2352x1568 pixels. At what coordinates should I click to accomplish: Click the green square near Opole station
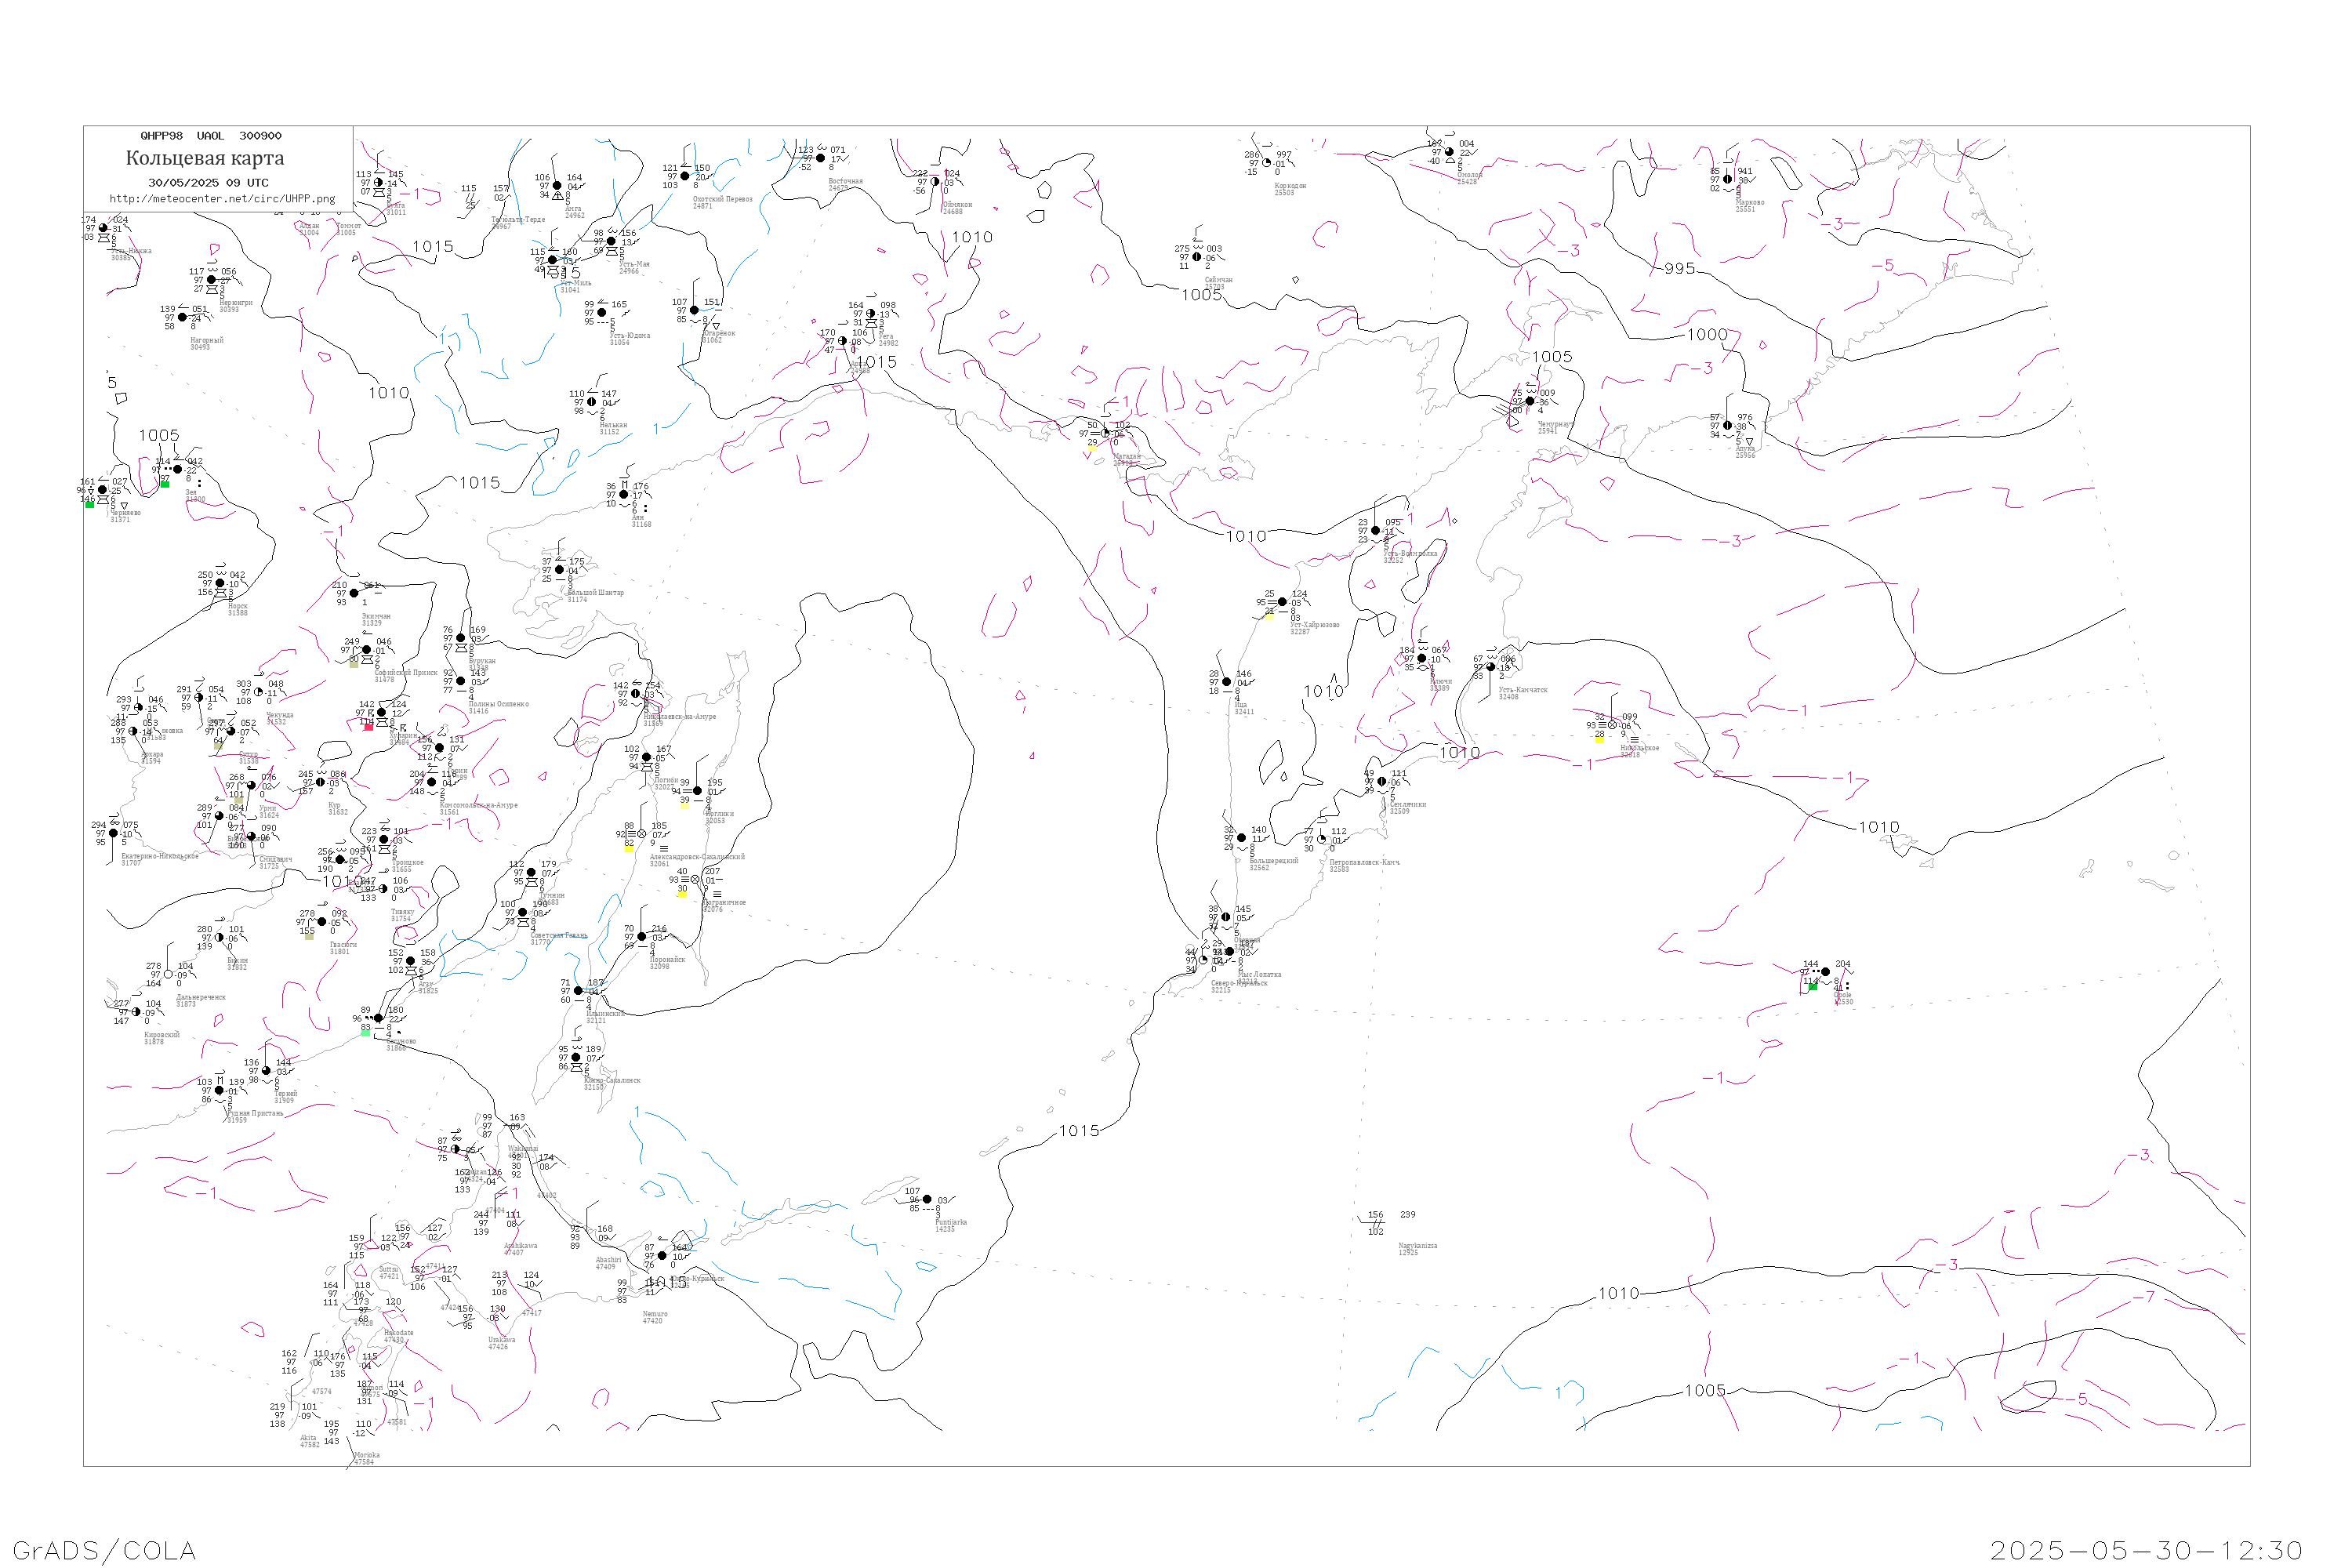[1813, 987]
